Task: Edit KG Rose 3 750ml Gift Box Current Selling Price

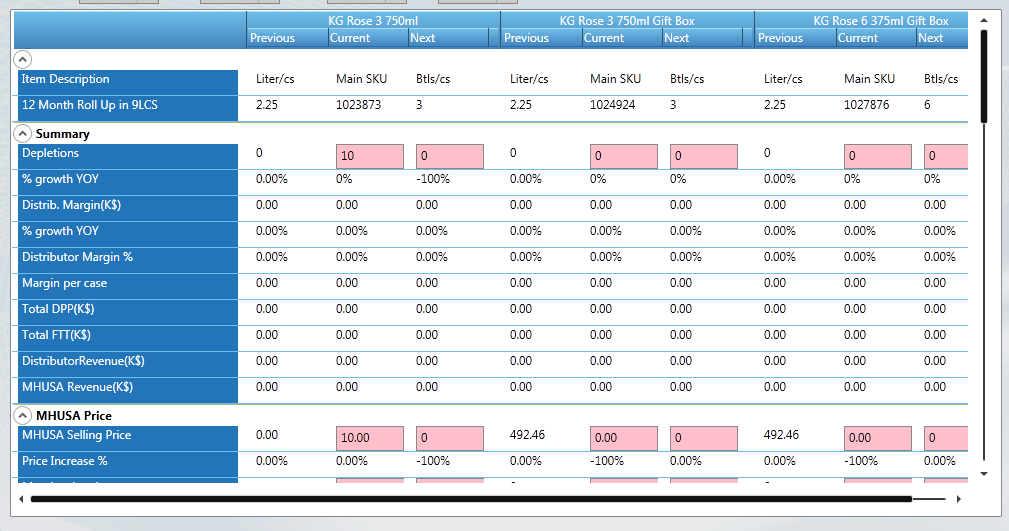Action: pos(624,438)
